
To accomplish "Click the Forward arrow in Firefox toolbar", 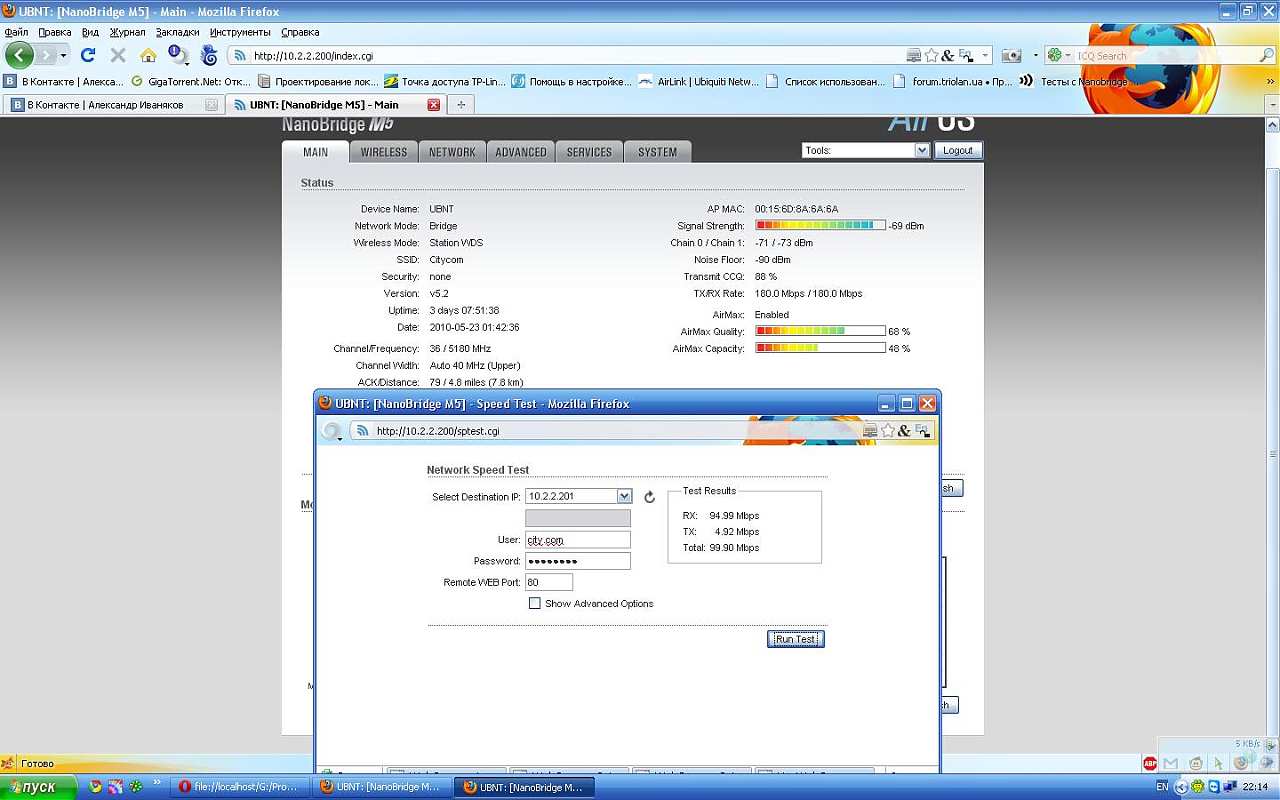I will pyautogui.click(x=46, y=55).
